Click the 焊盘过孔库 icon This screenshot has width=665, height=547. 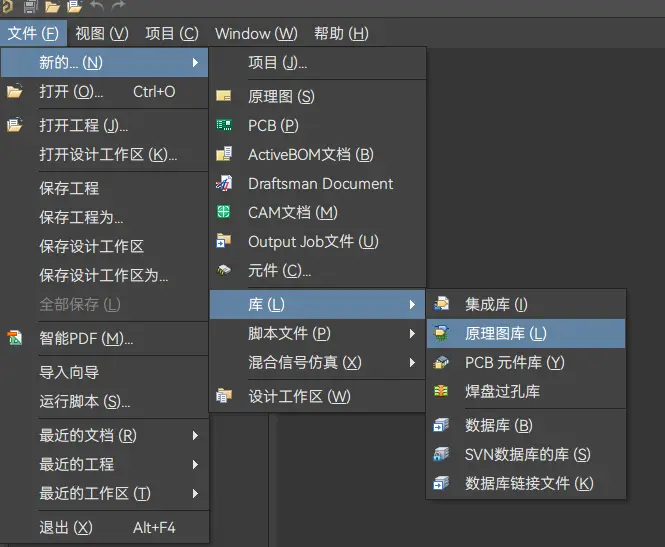[x=441, y=392]
